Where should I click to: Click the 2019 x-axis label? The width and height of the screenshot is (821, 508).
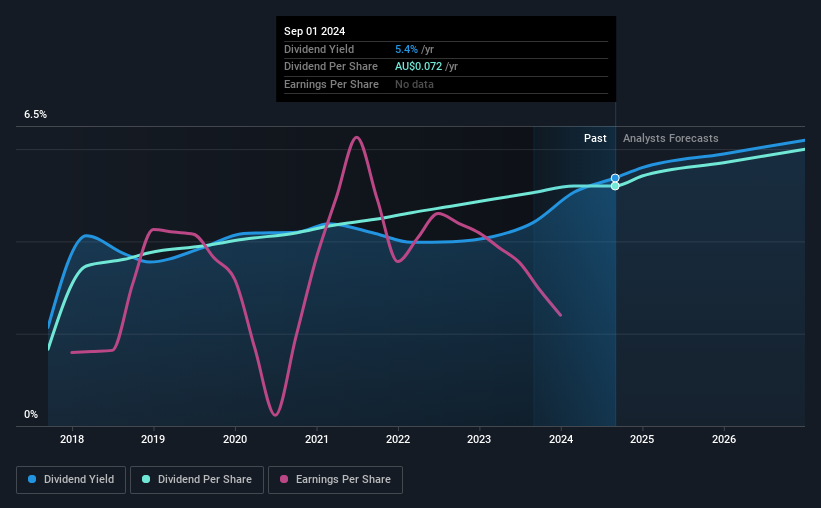point(153,439)
